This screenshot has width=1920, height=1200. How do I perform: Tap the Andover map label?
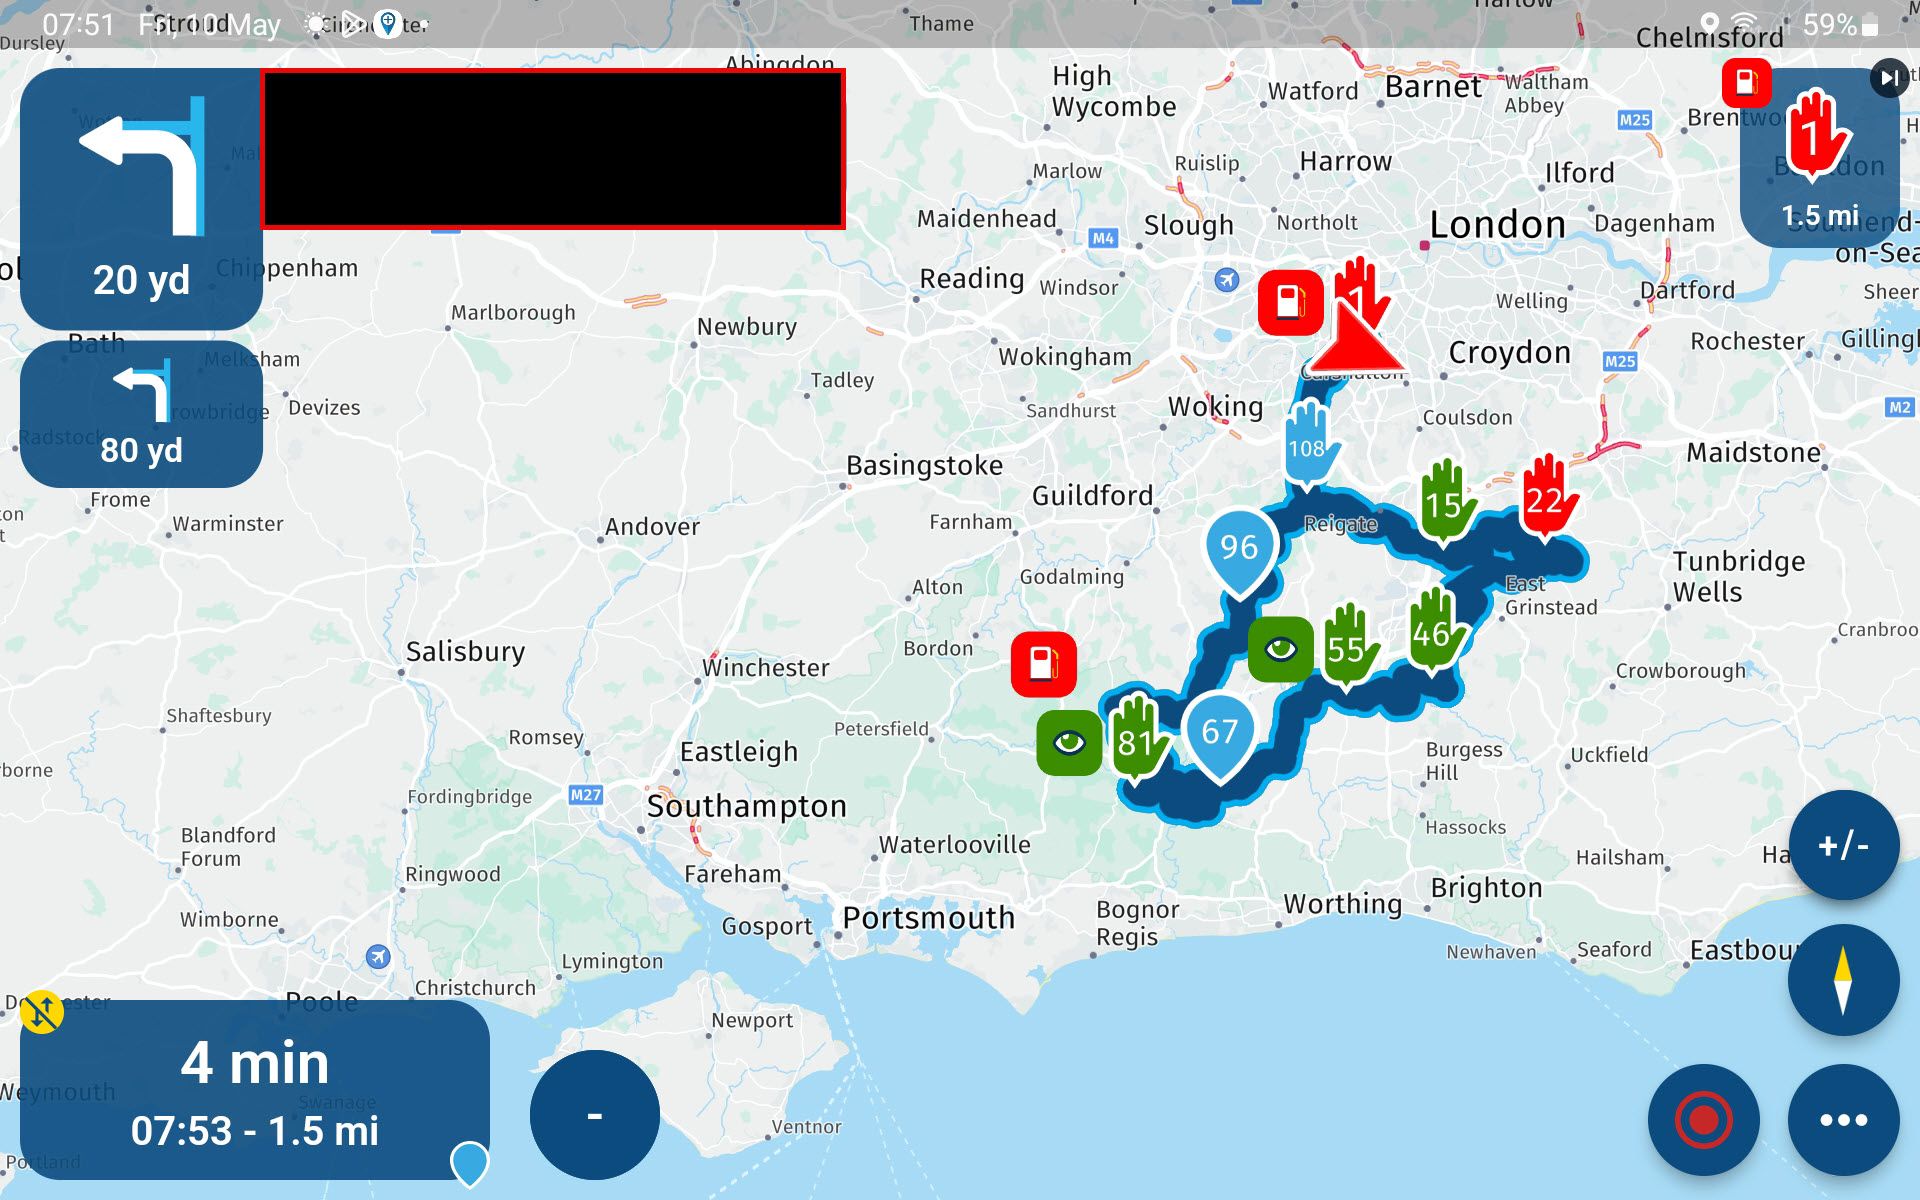[652, 527]
